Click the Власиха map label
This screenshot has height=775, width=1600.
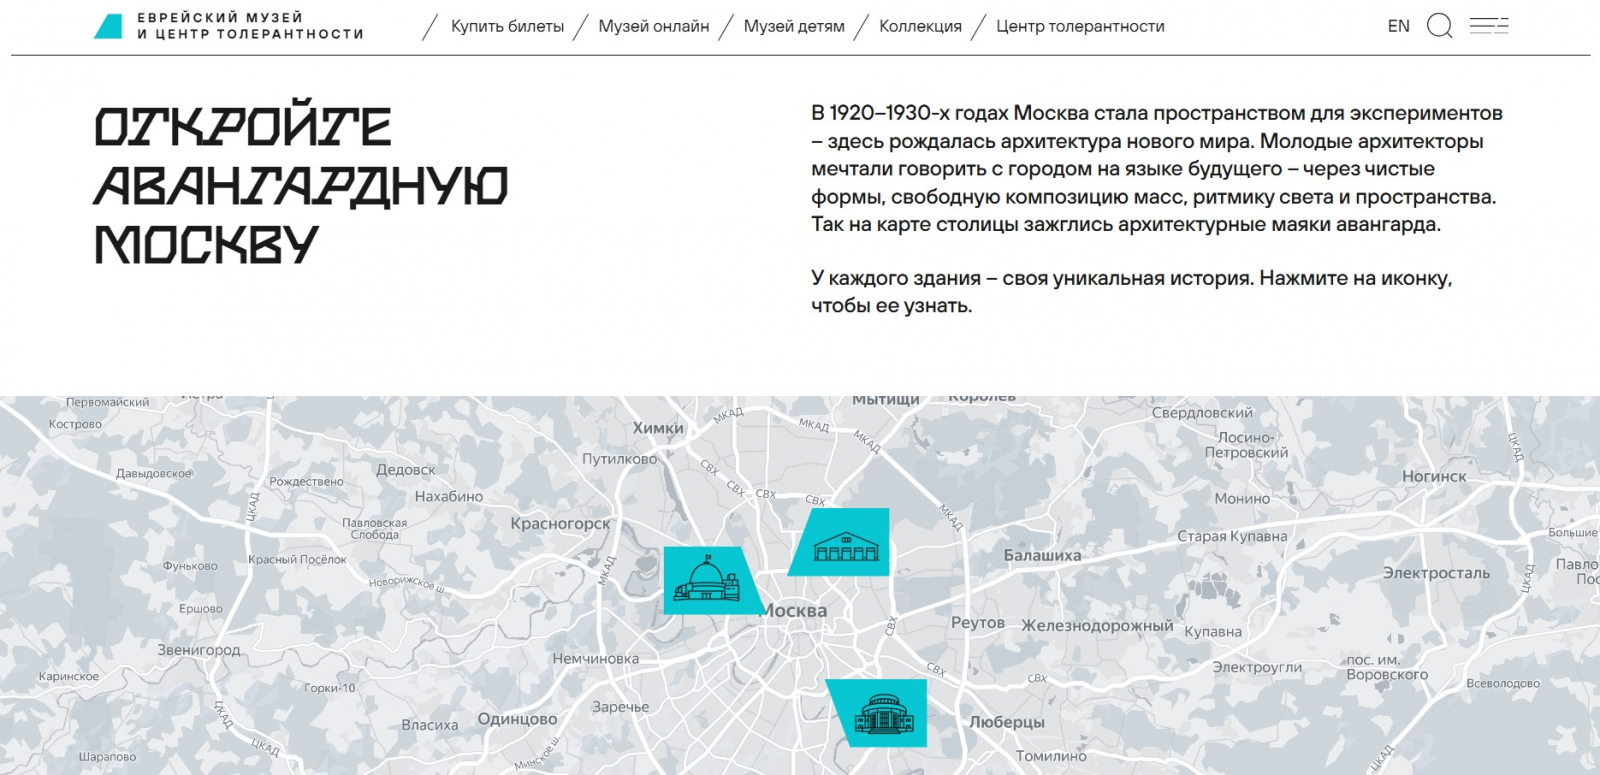click(430, 725)
